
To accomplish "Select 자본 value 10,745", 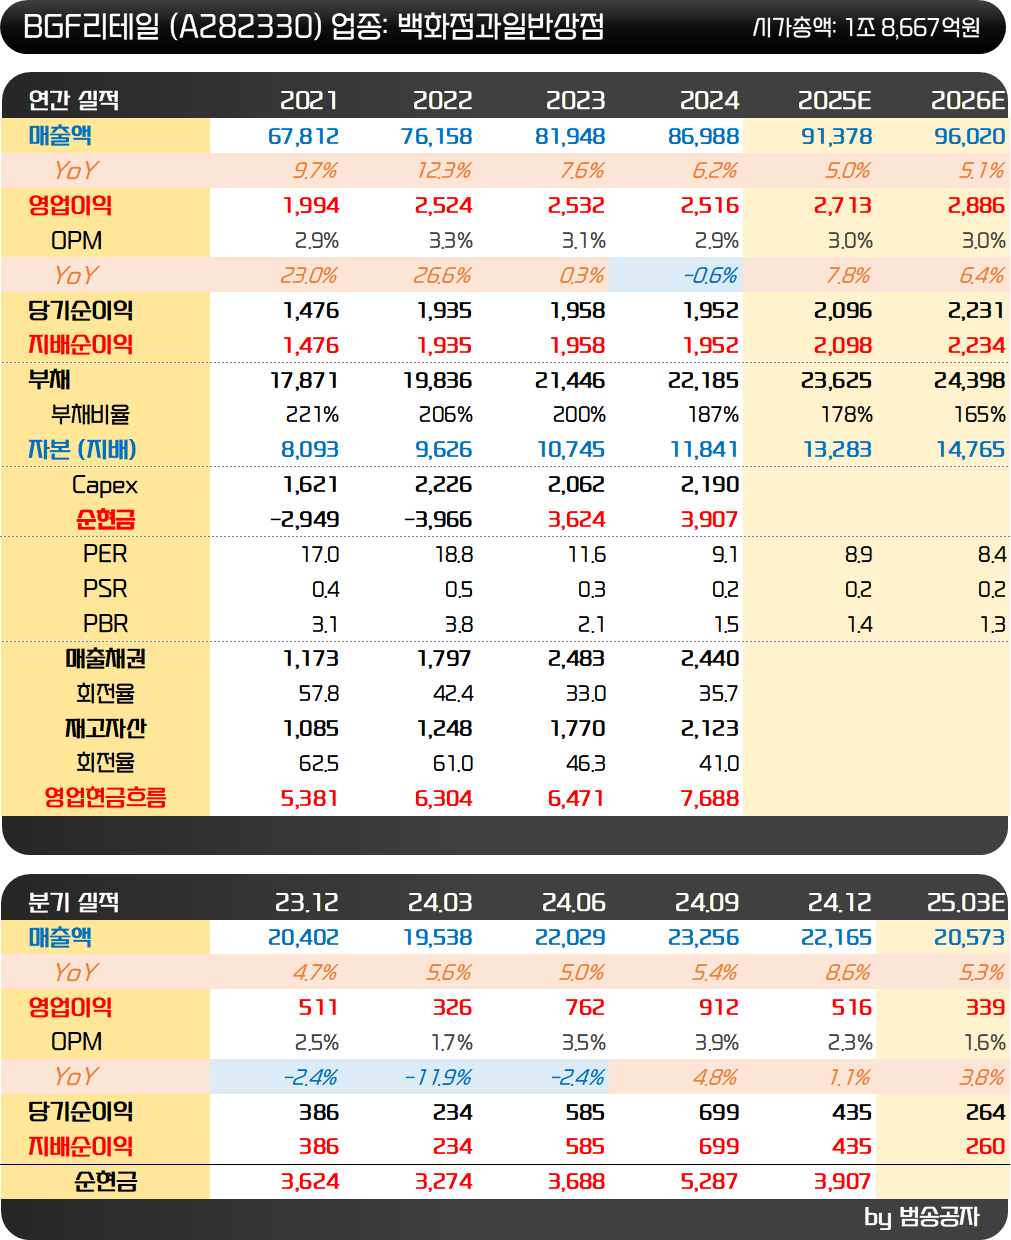I will [571, 450].
